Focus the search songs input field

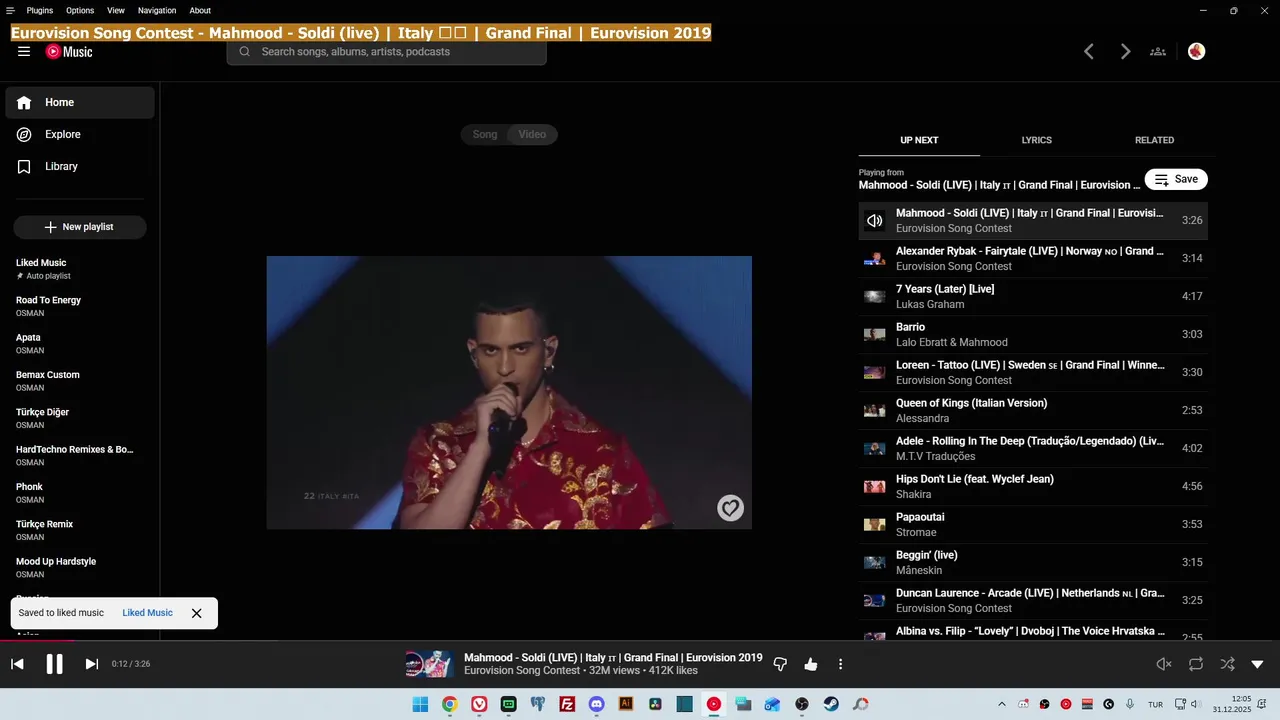[387, 52]
